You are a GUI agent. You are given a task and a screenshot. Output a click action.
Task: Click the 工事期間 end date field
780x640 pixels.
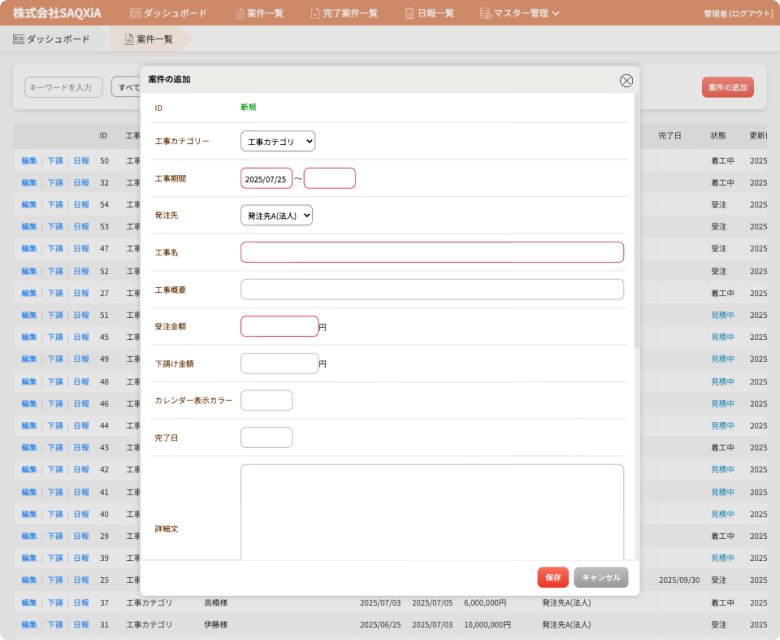click(329, 179)
